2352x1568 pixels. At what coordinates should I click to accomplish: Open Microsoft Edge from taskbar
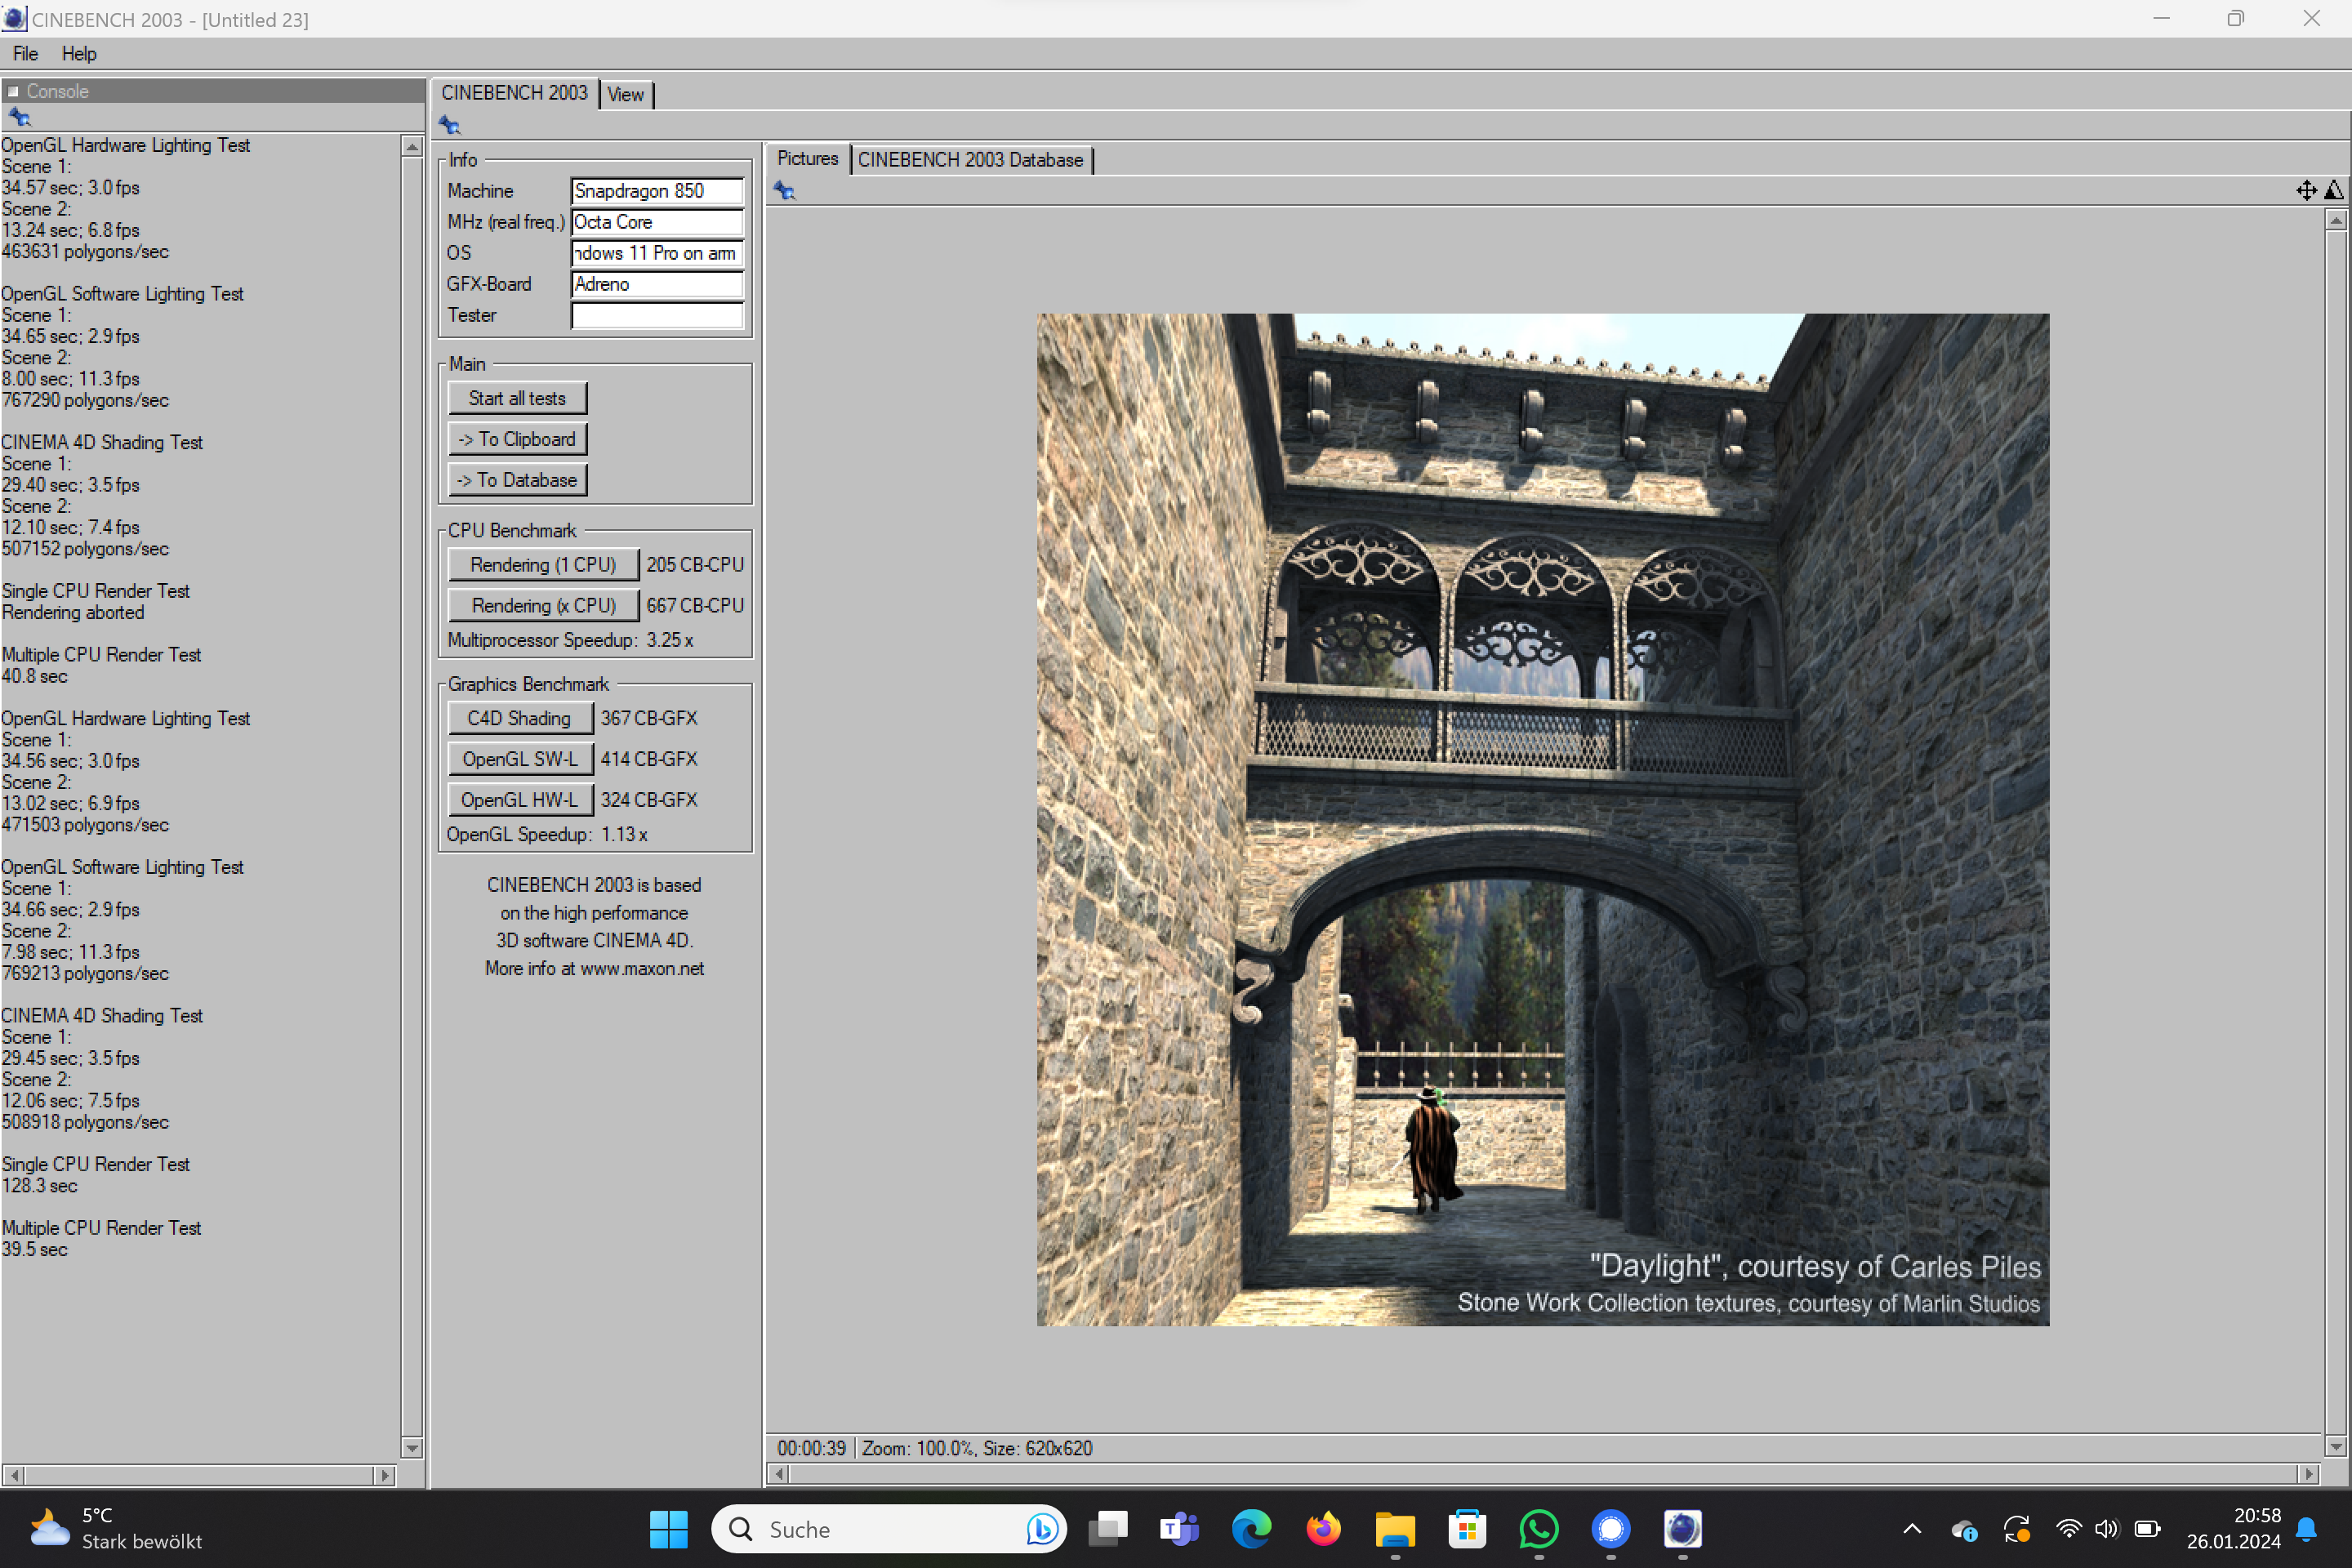coord(1250,1529)
